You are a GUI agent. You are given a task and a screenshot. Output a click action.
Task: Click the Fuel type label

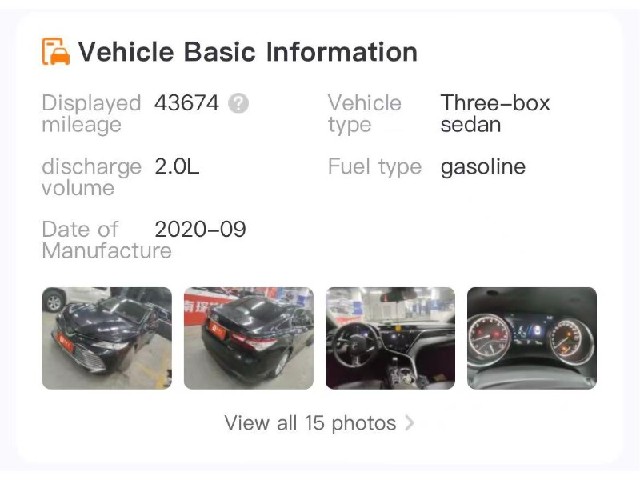tap(375, 167)
